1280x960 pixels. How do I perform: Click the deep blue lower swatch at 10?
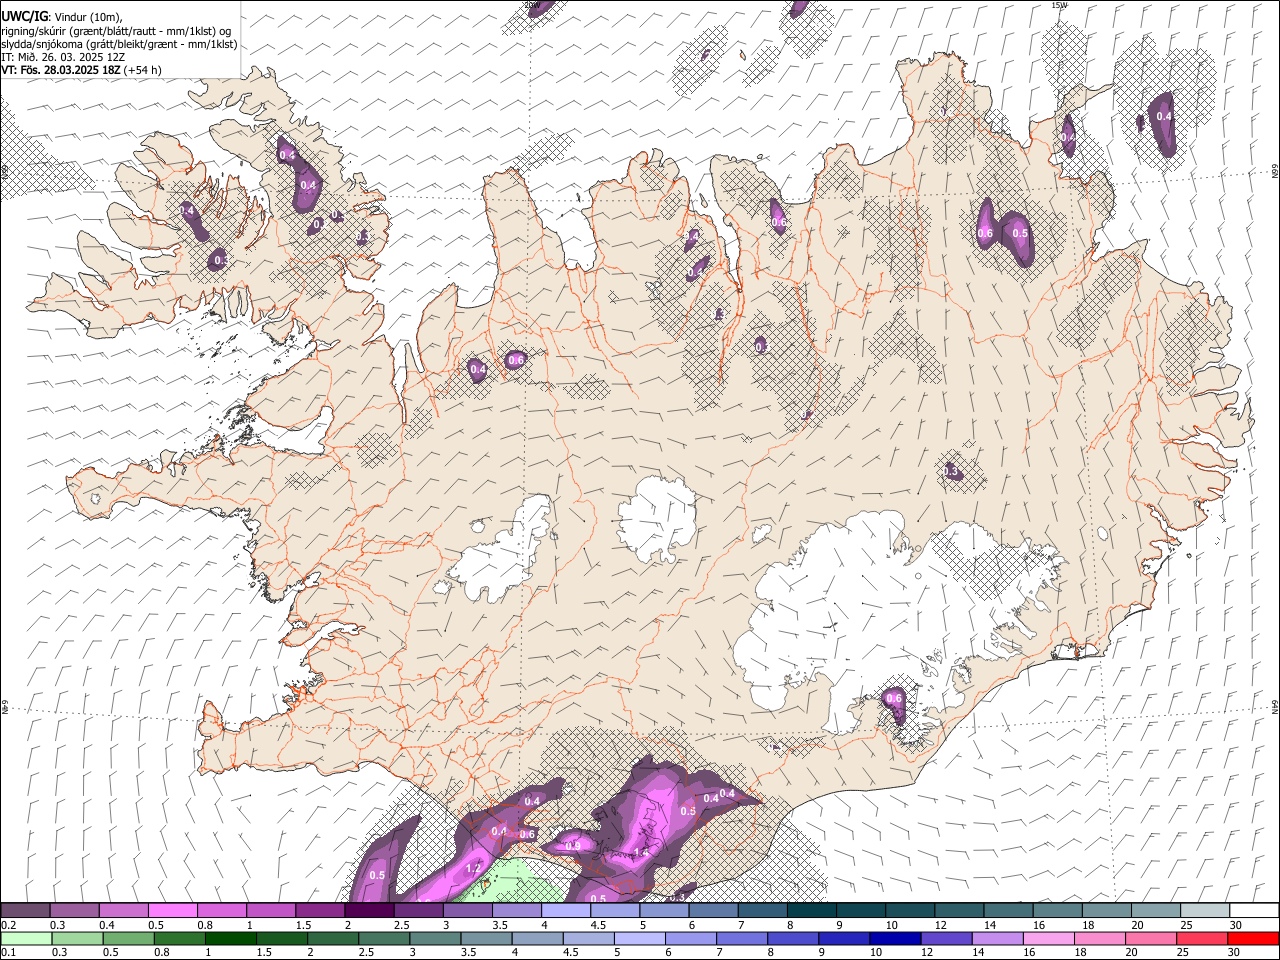(x=894, y=939)
